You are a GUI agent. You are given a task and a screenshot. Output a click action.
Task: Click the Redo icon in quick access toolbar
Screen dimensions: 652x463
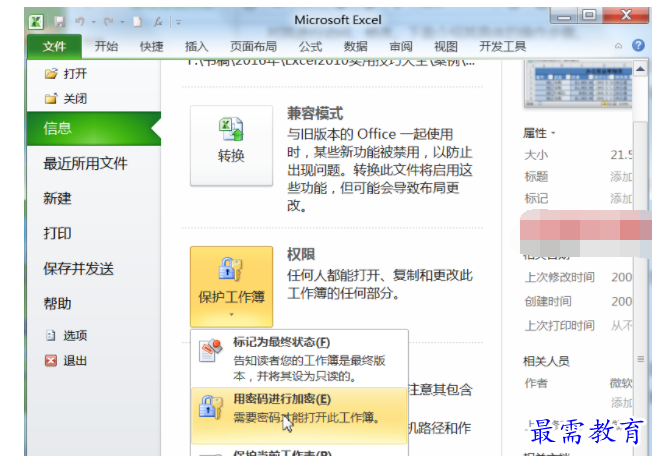tap(109, 22)
